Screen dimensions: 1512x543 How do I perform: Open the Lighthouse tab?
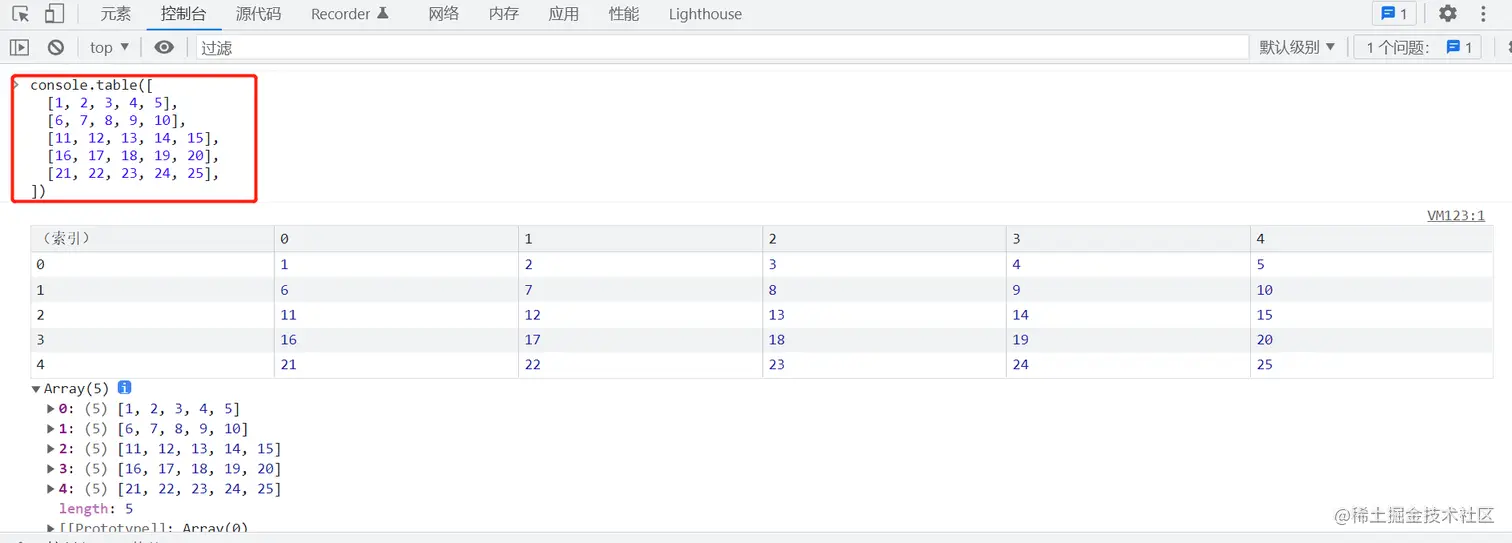click(705, 14)
